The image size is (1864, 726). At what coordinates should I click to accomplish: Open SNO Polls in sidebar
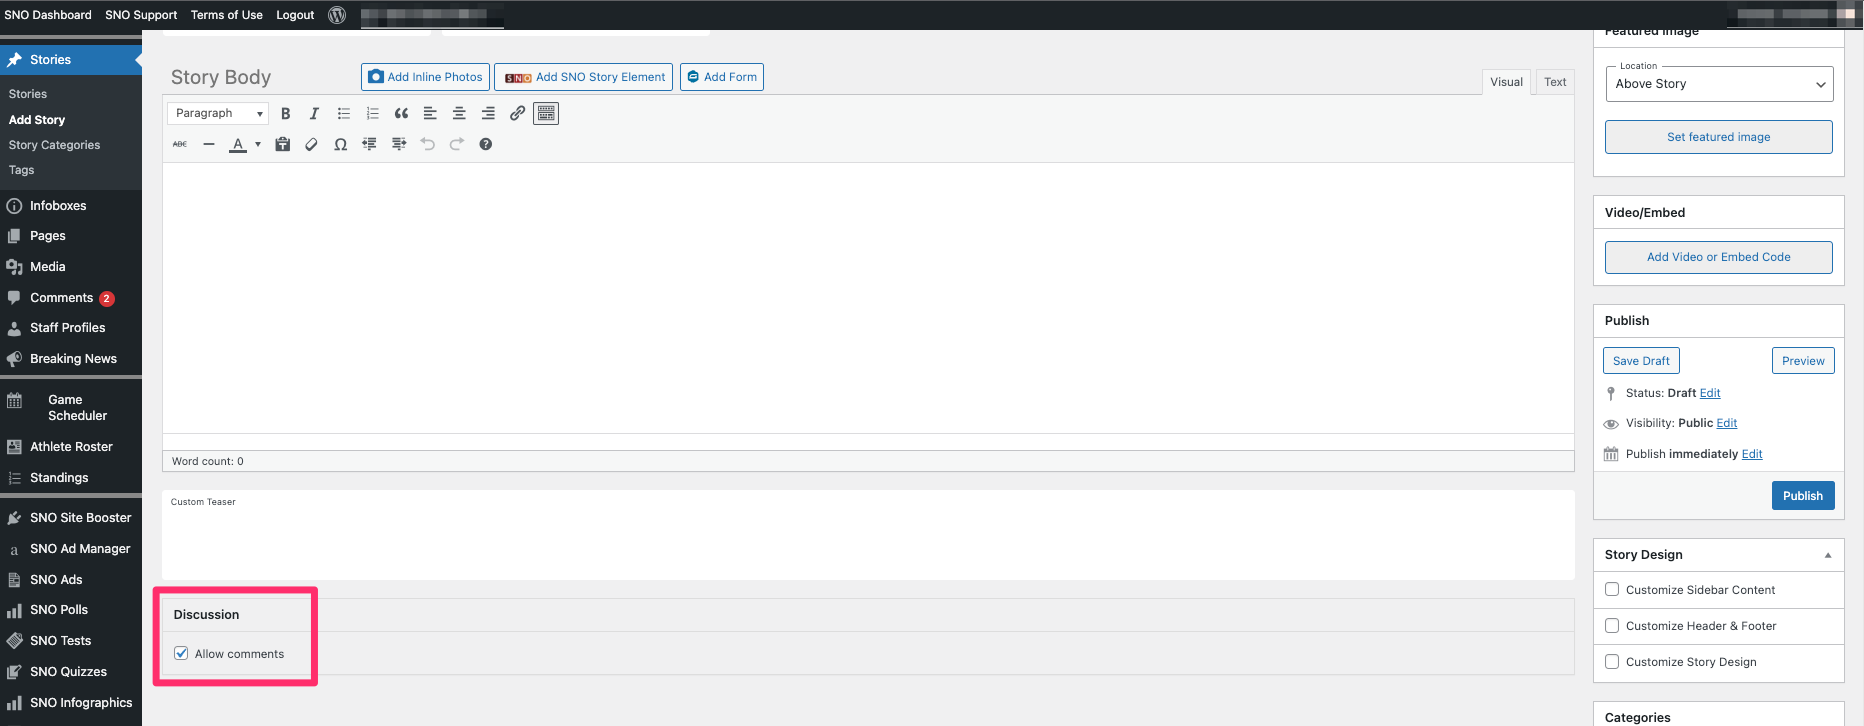pos(59,610)
